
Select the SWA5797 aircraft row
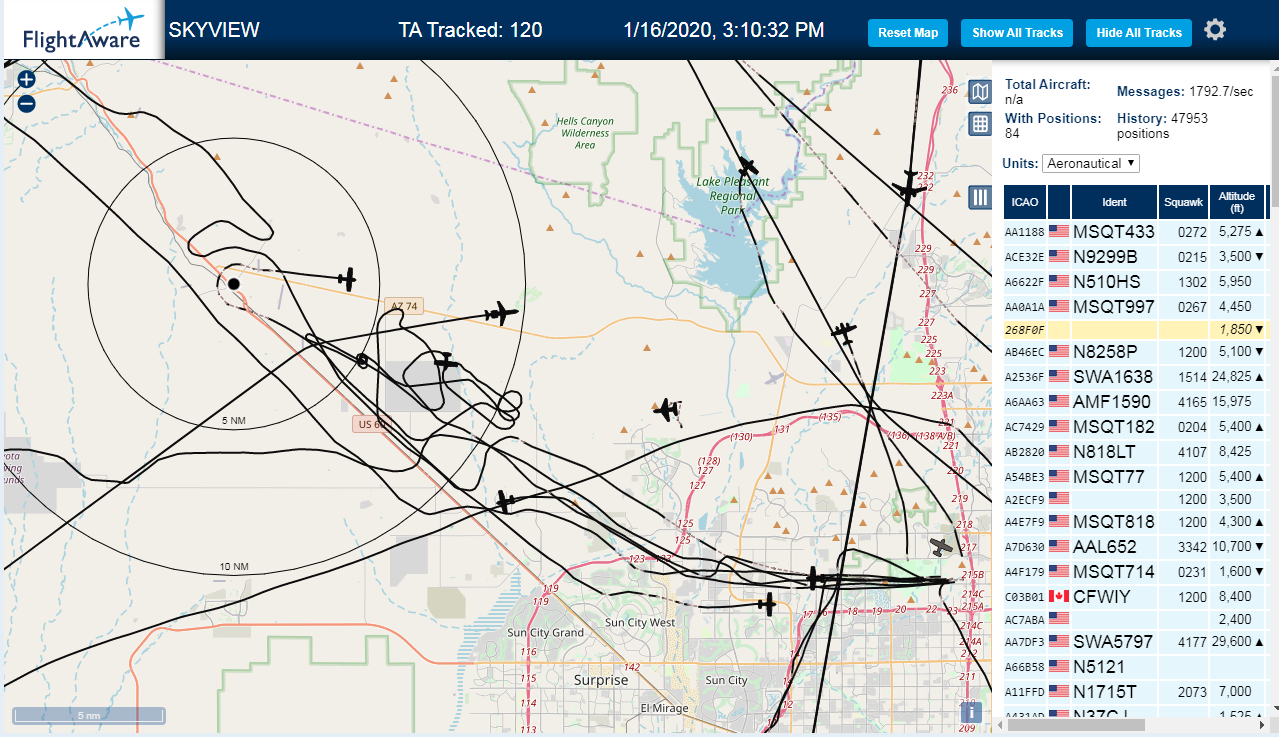[1136, 642]
